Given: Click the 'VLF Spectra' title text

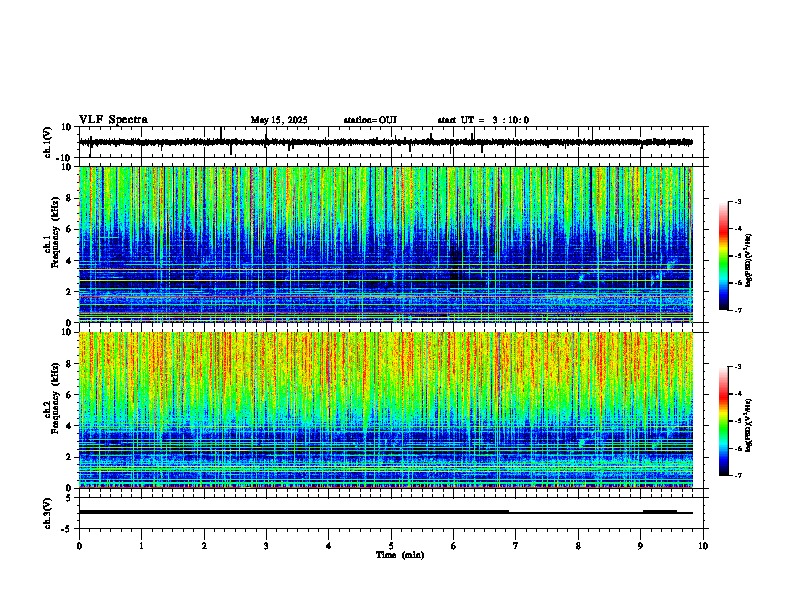Looking at the screenshot, I should click(113, 120).
